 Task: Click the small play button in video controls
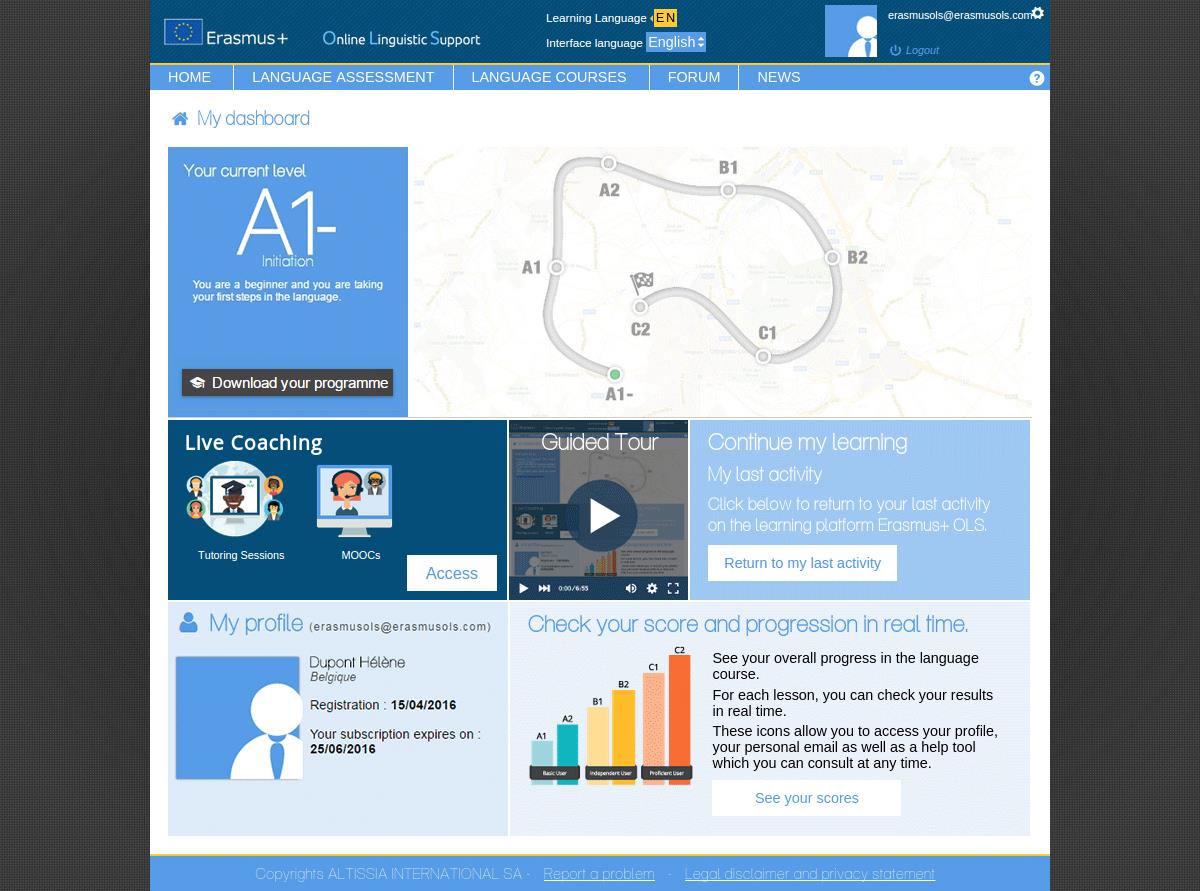[x=523, y=588]
